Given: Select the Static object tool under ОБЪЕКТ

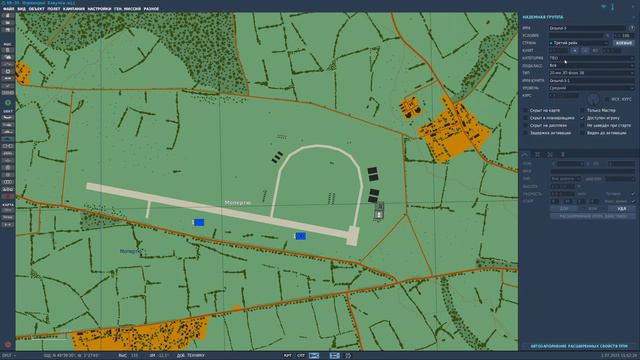Looking at the screenshot, I should 8,146.
